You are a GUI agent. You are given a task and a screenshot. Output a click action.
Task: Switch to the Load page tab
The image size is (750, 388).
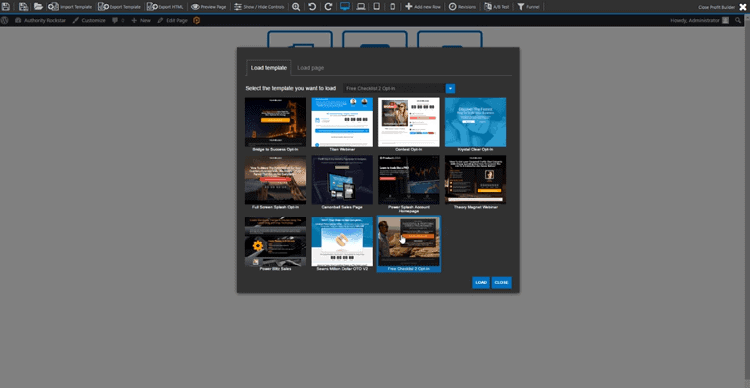[310, 68]
